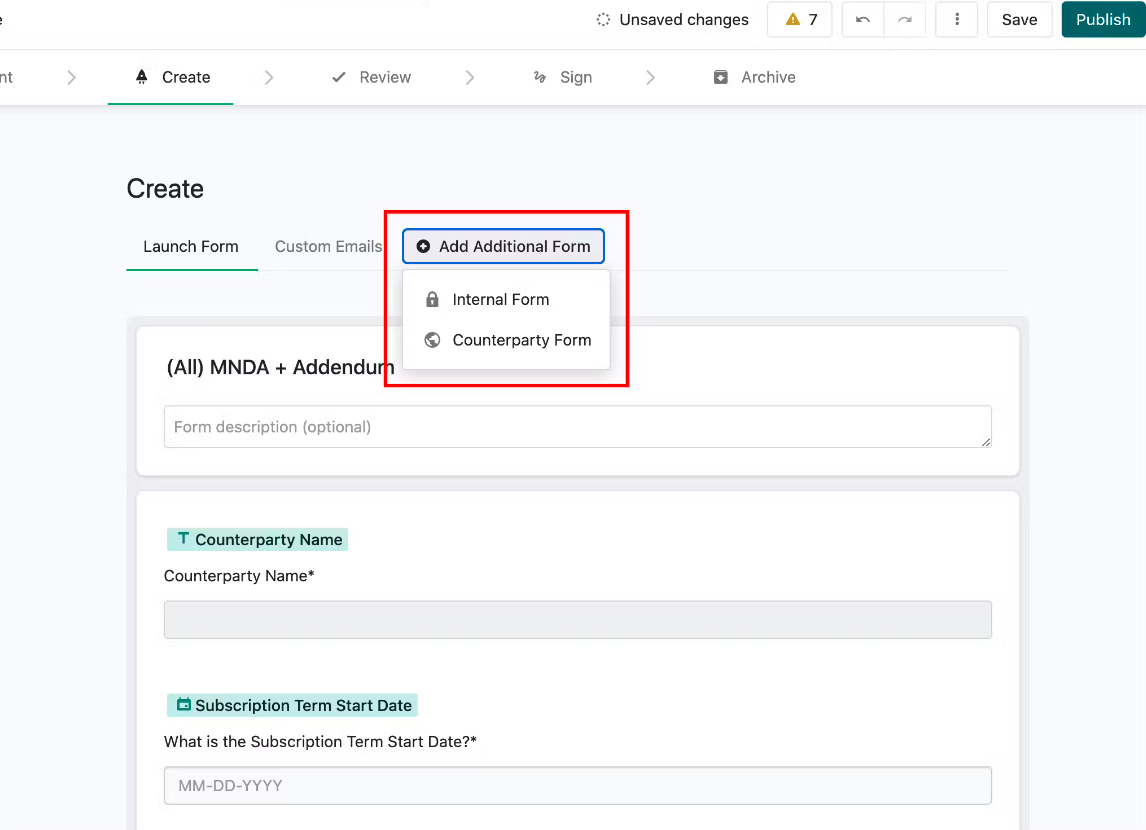
Task: Click the Subscription Term Start Date green tag
Action: 292,705
